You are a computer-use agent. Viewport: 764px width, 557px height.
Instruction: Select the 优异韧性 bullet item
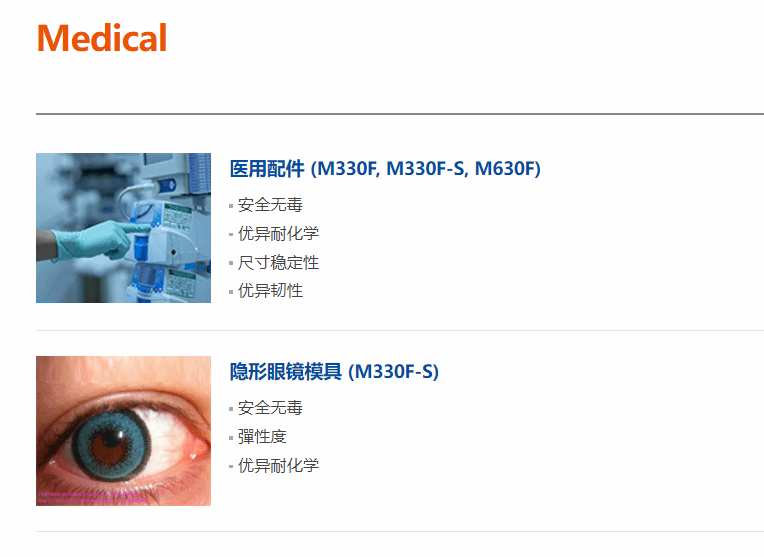pyautogui.click(x=270, y=291)
